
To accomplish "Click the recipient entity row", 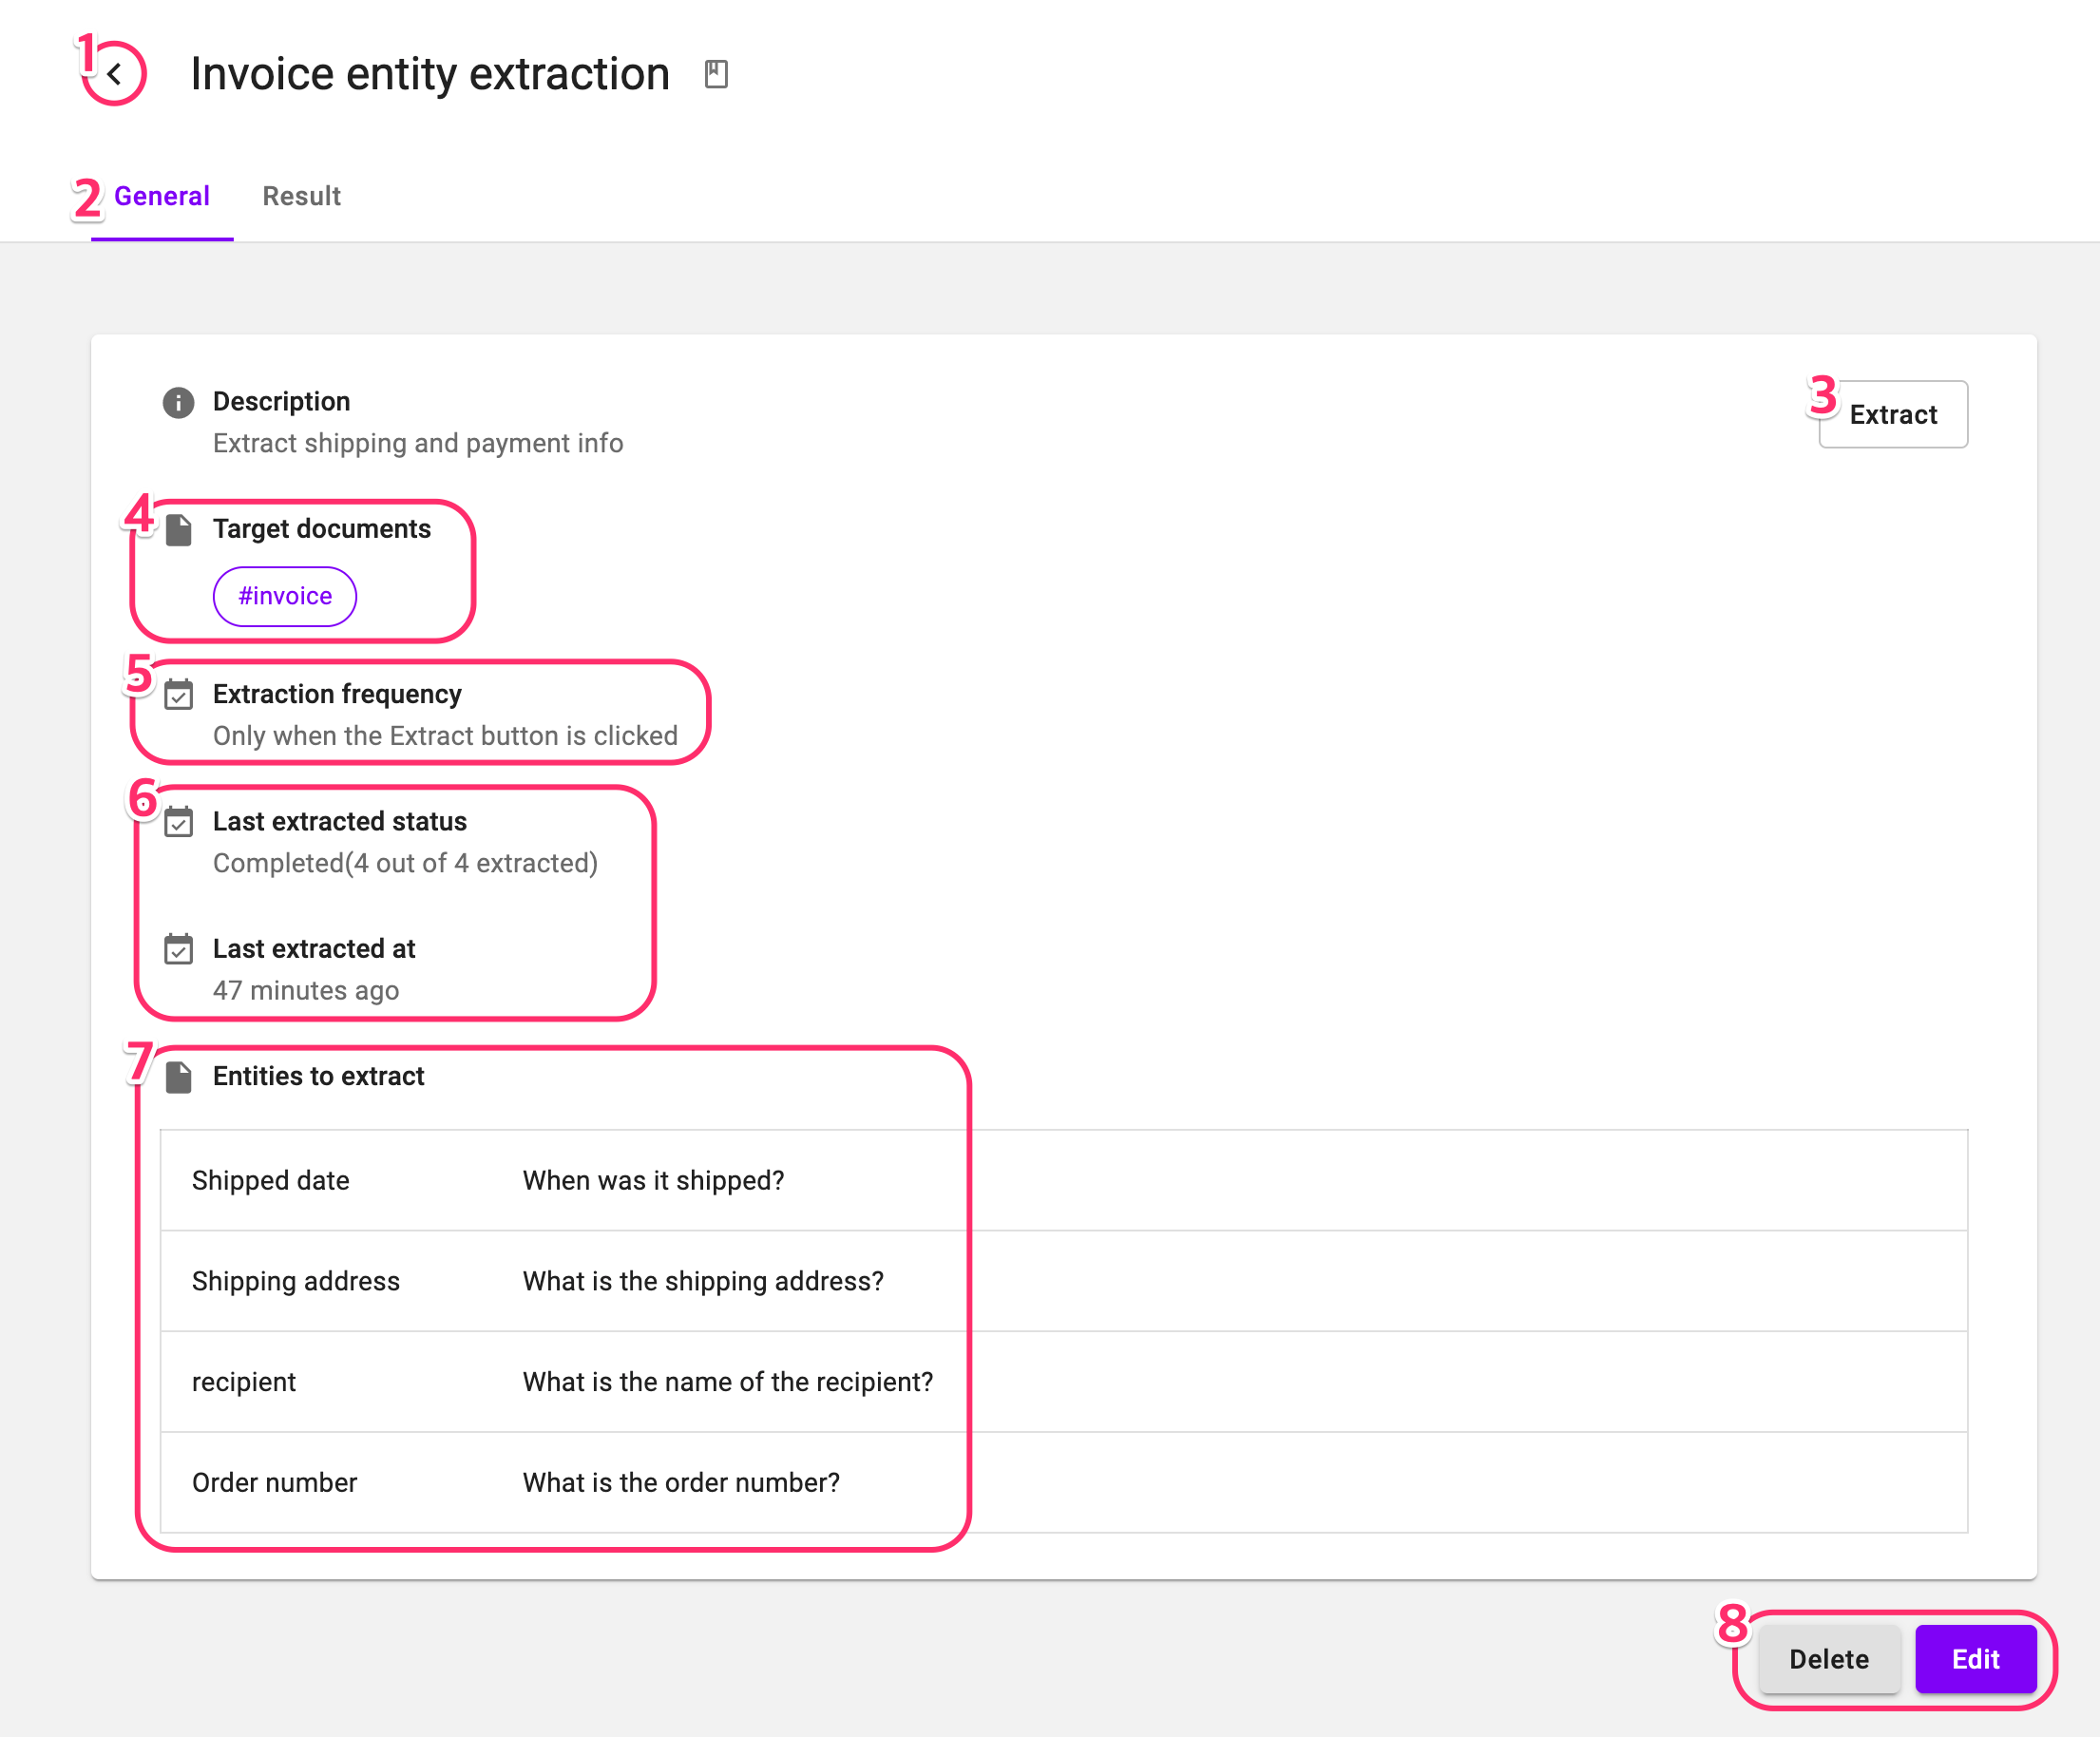I will click(244, 1382).
